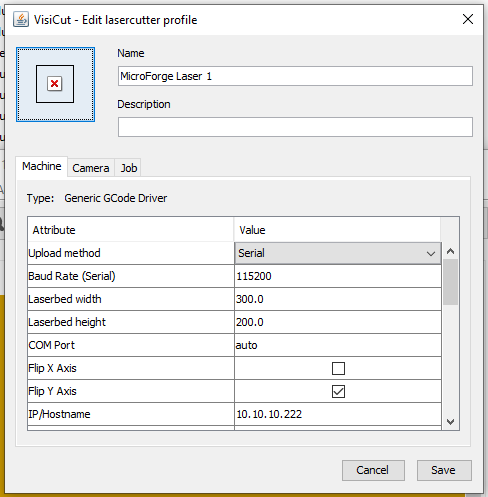Click the Attribute column header

tap(131, 230)
